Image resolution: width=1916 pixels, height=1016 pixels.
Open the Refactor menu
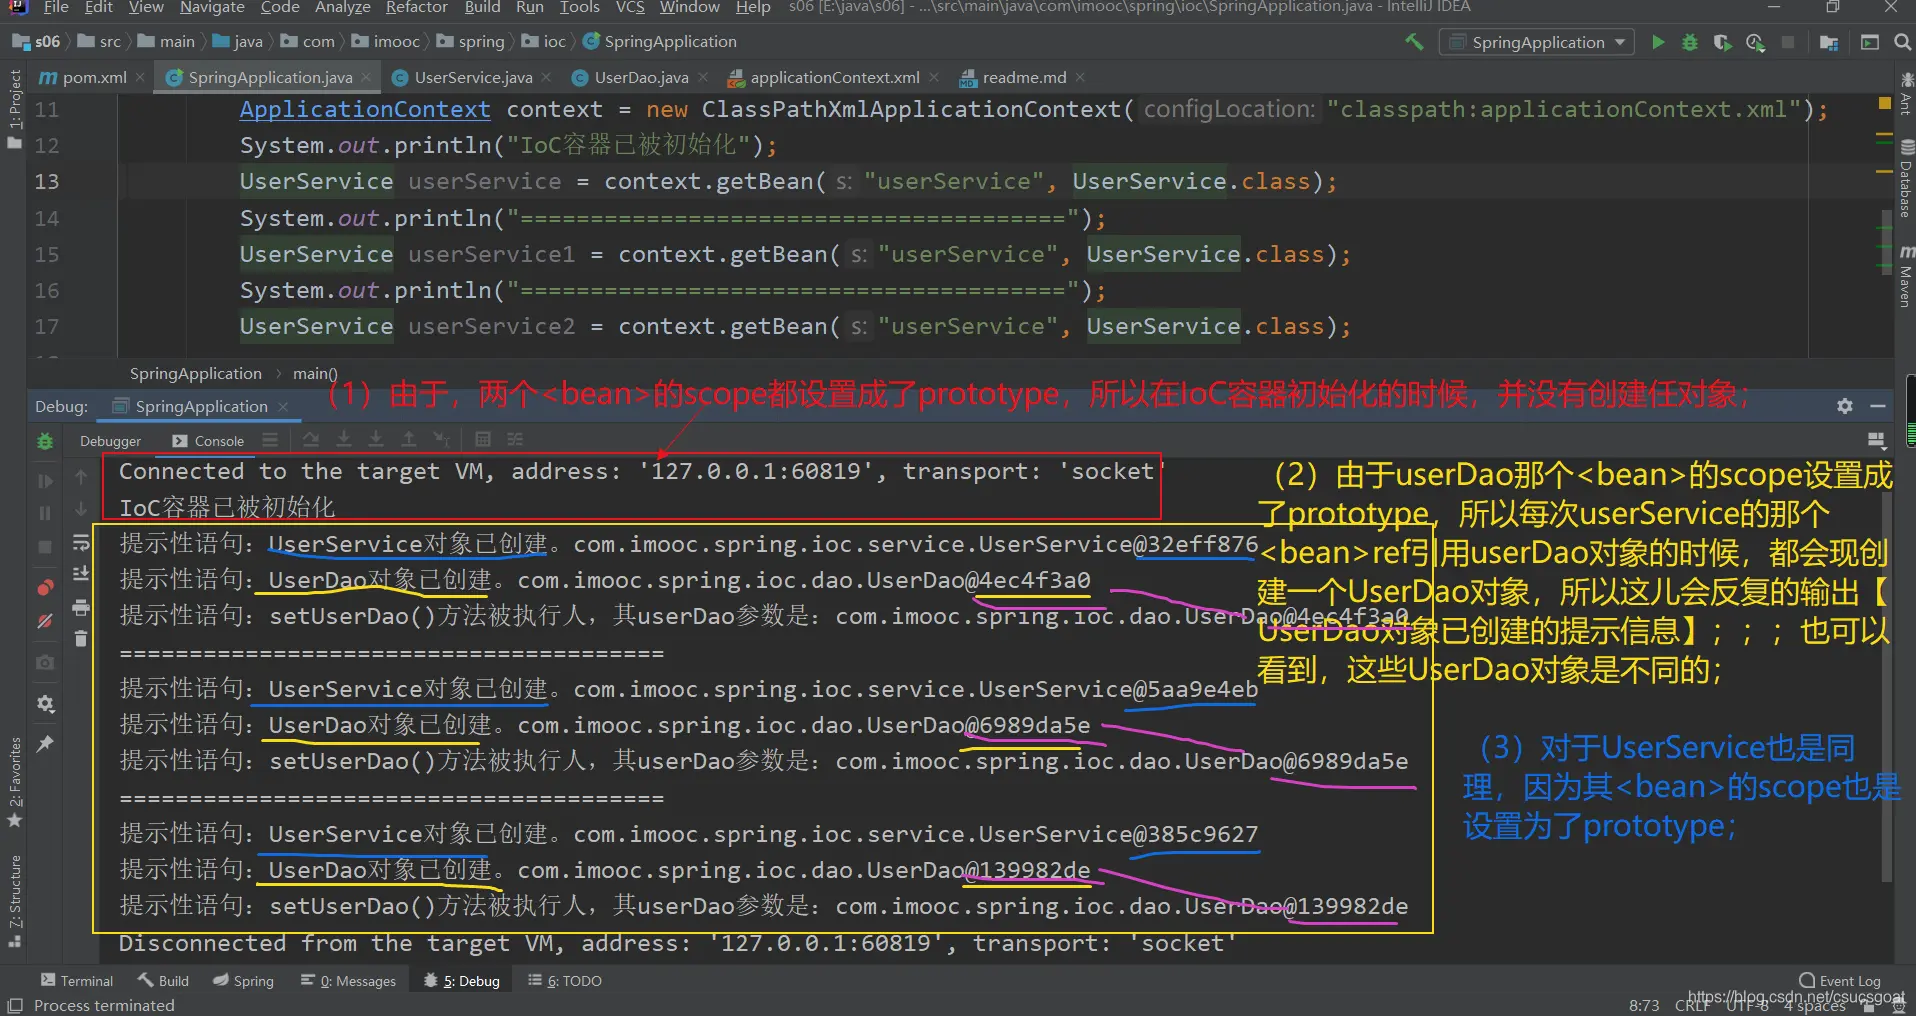coord(416,8)
